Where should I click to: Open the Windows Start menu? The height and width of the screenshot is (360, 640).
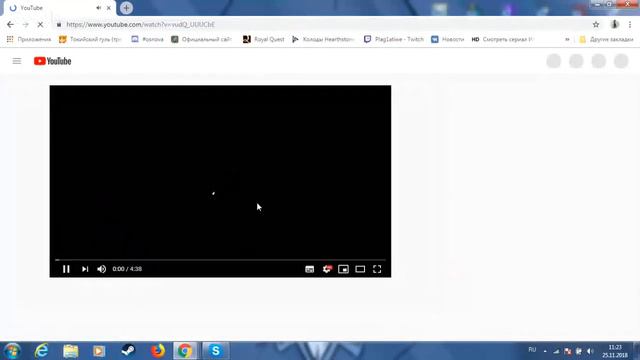click(12, 351)
